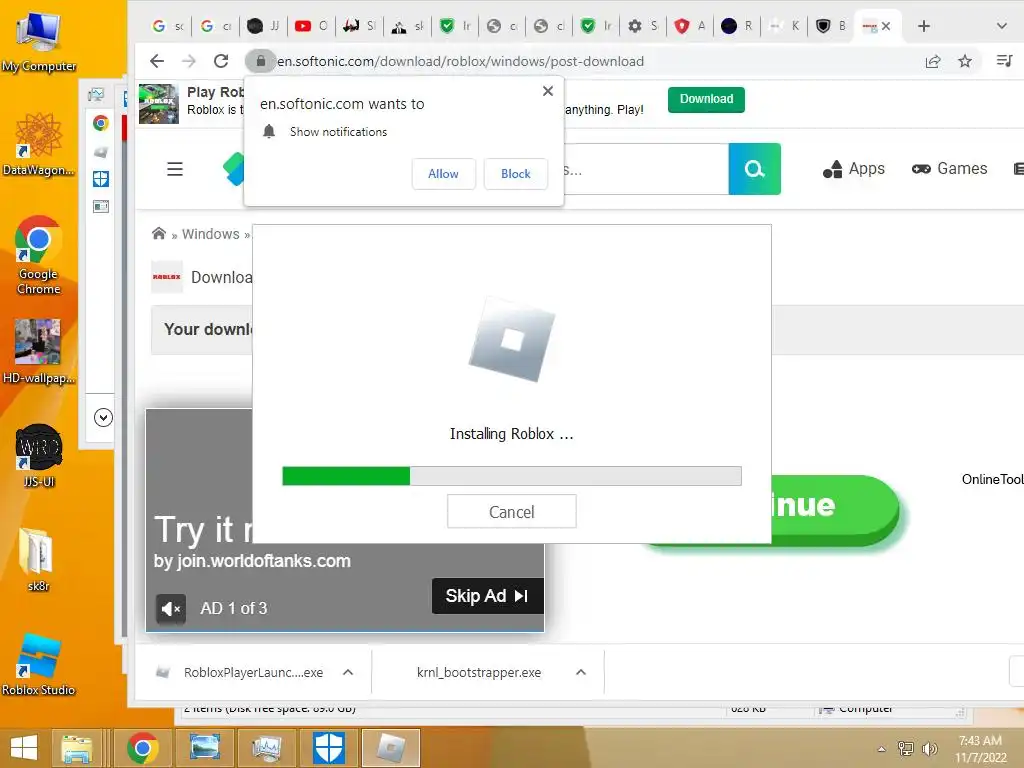Unmute the ad with speaker icon
This screenshot has height=768, width=1024.
point(170,609)
